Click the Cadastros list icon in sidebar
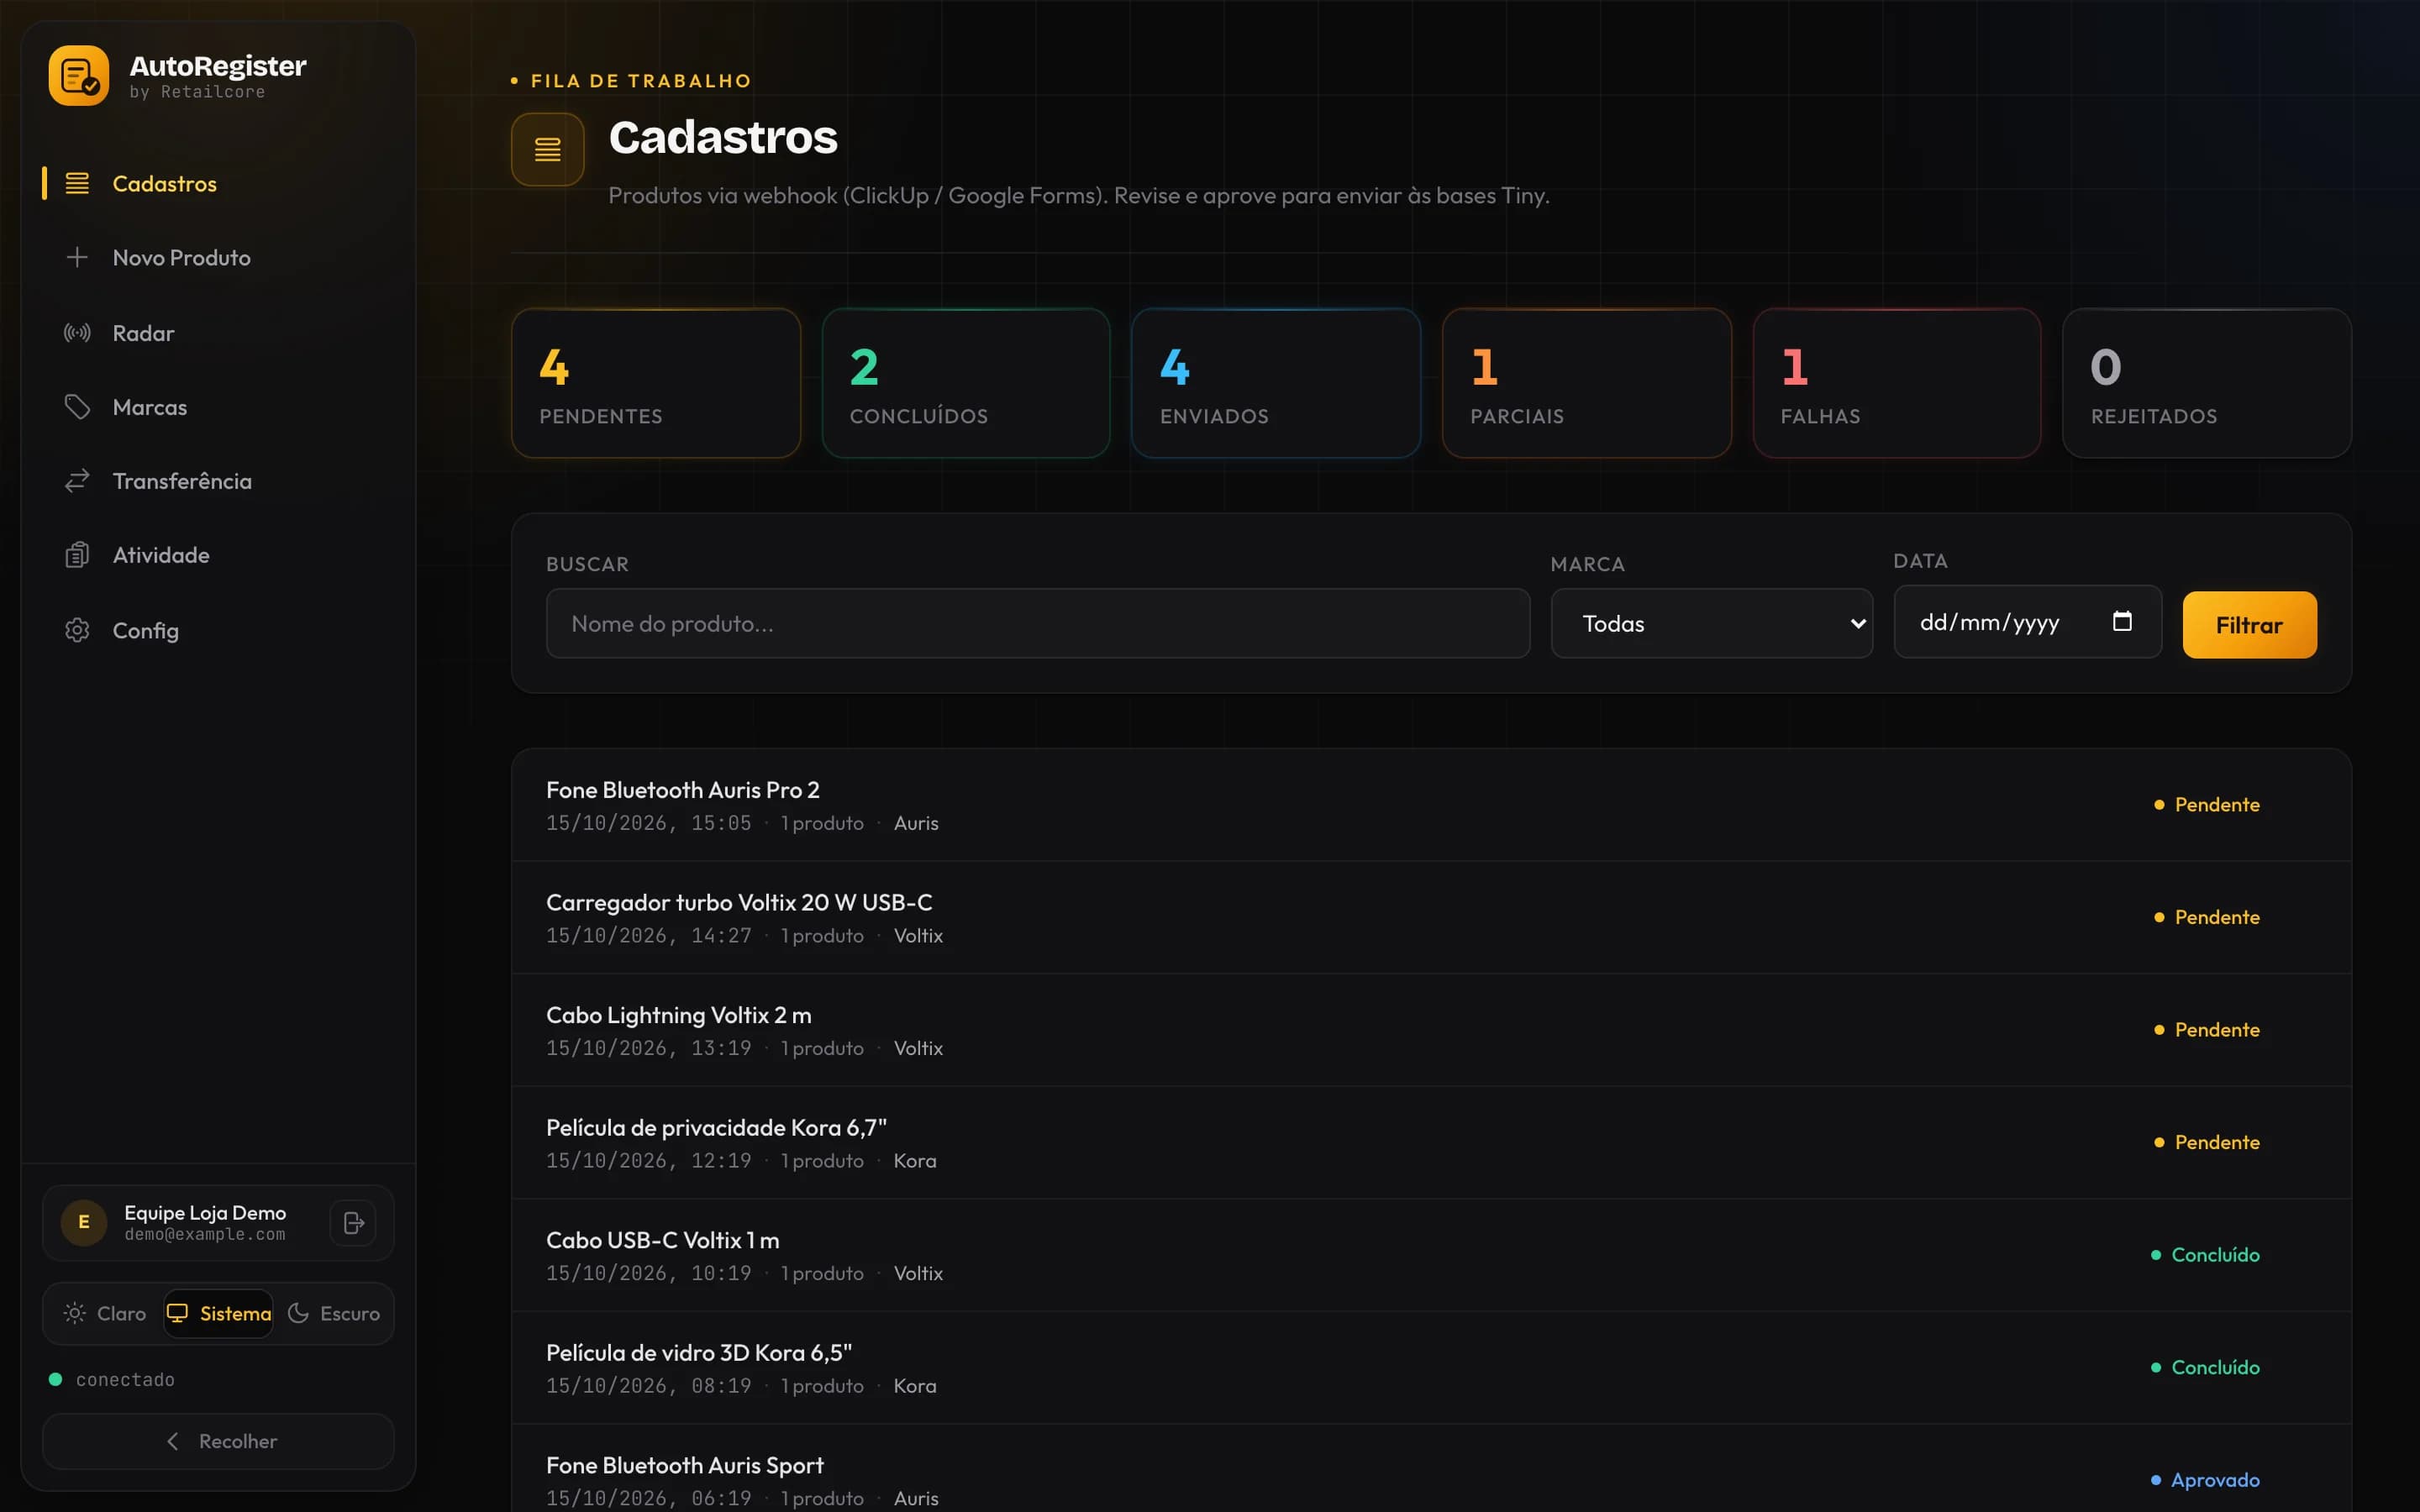The height and width of the screenshot is (1512, 2420). point(77,184)
